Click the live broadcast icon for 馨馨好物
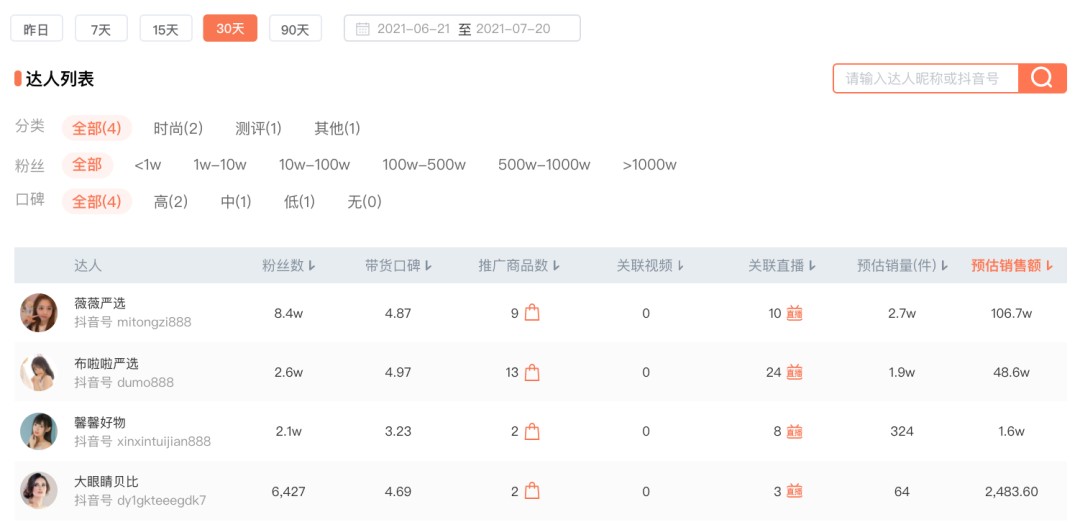Viewport: 1080px width, 522px height. point(794,432)
